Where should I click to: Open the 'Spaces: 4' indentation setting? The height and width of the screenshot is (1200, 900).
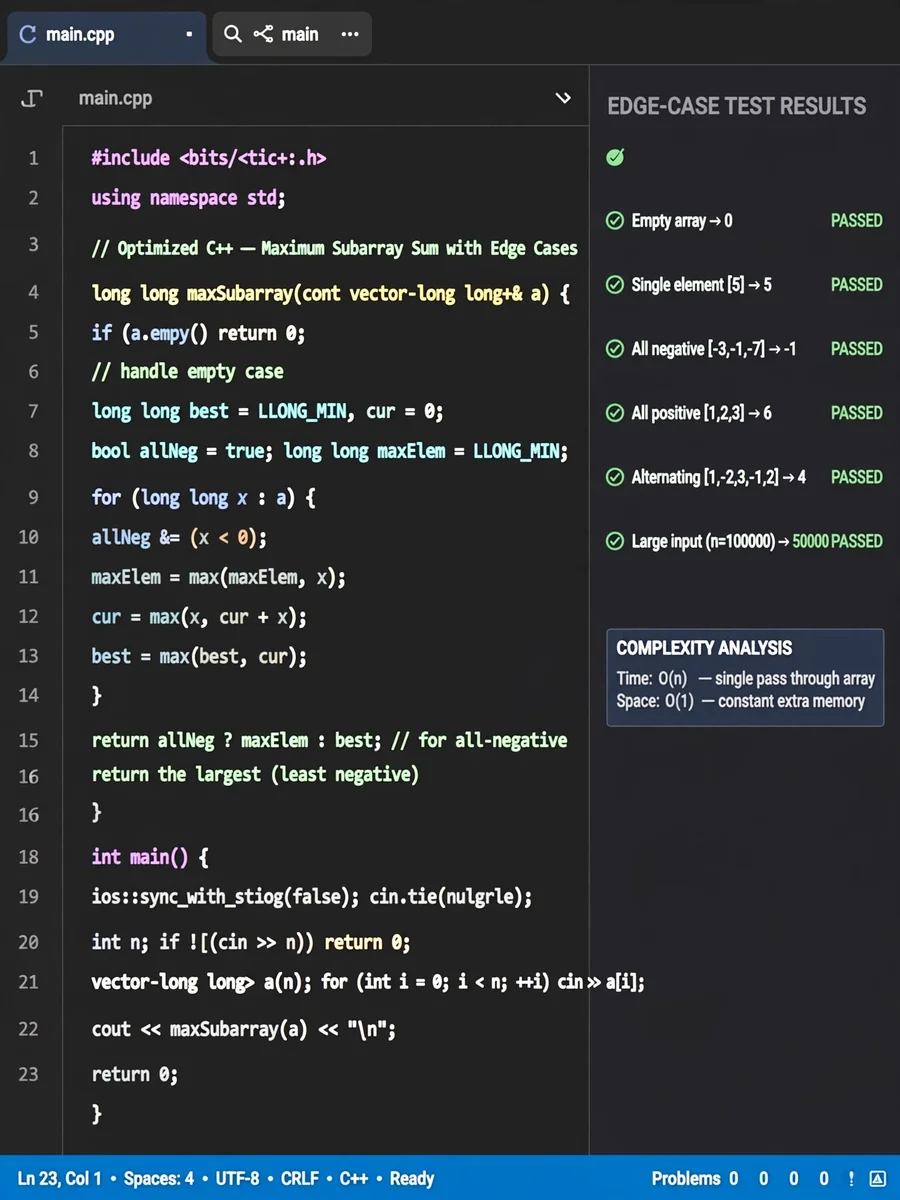pos(159,1178)
